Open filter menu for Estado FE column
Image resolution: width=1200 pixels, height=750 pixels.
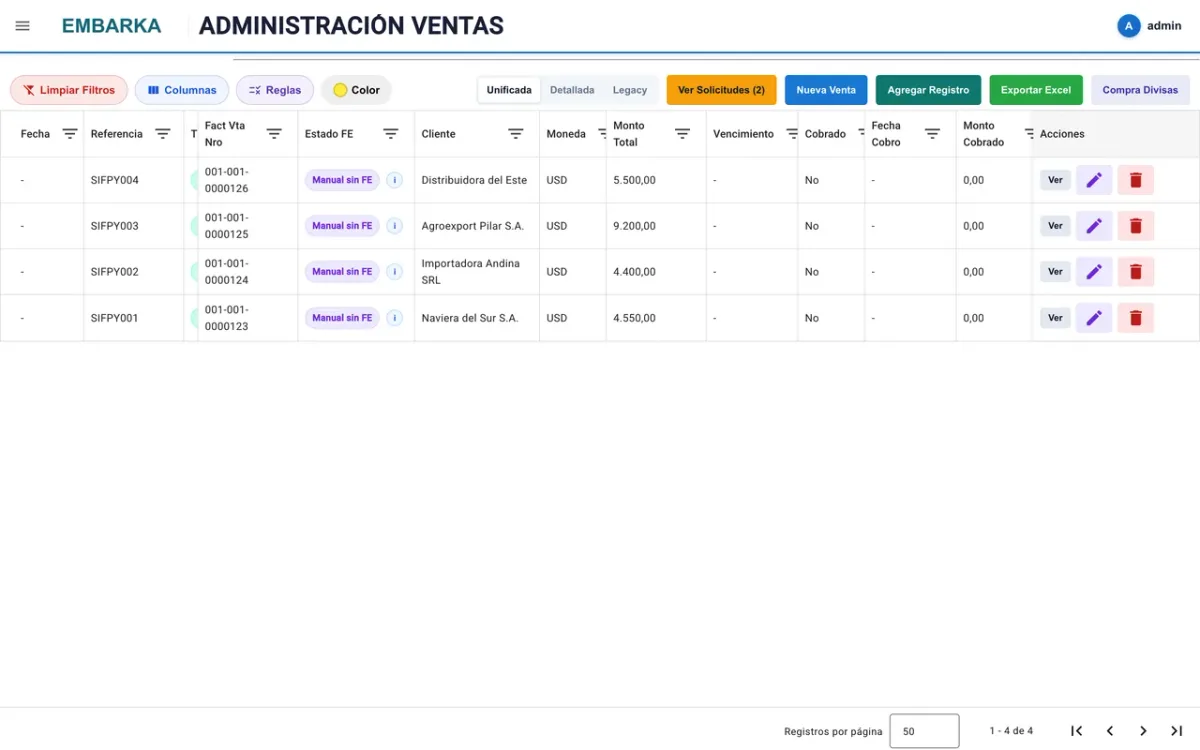pos(391,134)
